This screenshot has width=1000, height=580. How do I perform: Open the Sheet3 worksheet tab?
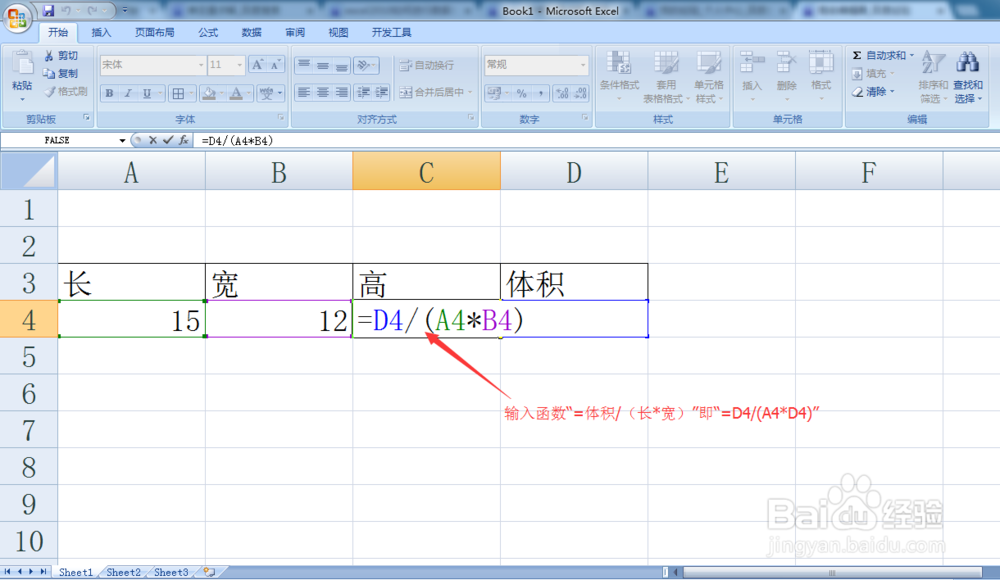coord(171,572)
